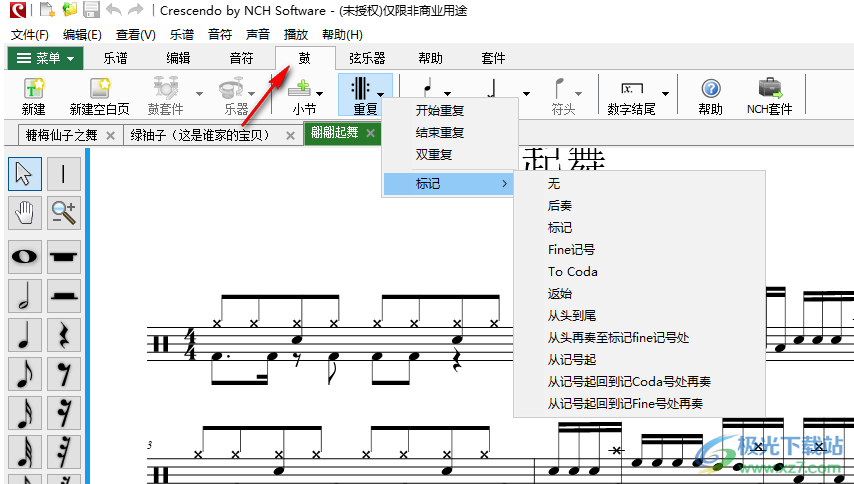This screenshot has height=484, width=854.
Task: Expand the 乐器 dropdown arrow
Action: point(252,94)
